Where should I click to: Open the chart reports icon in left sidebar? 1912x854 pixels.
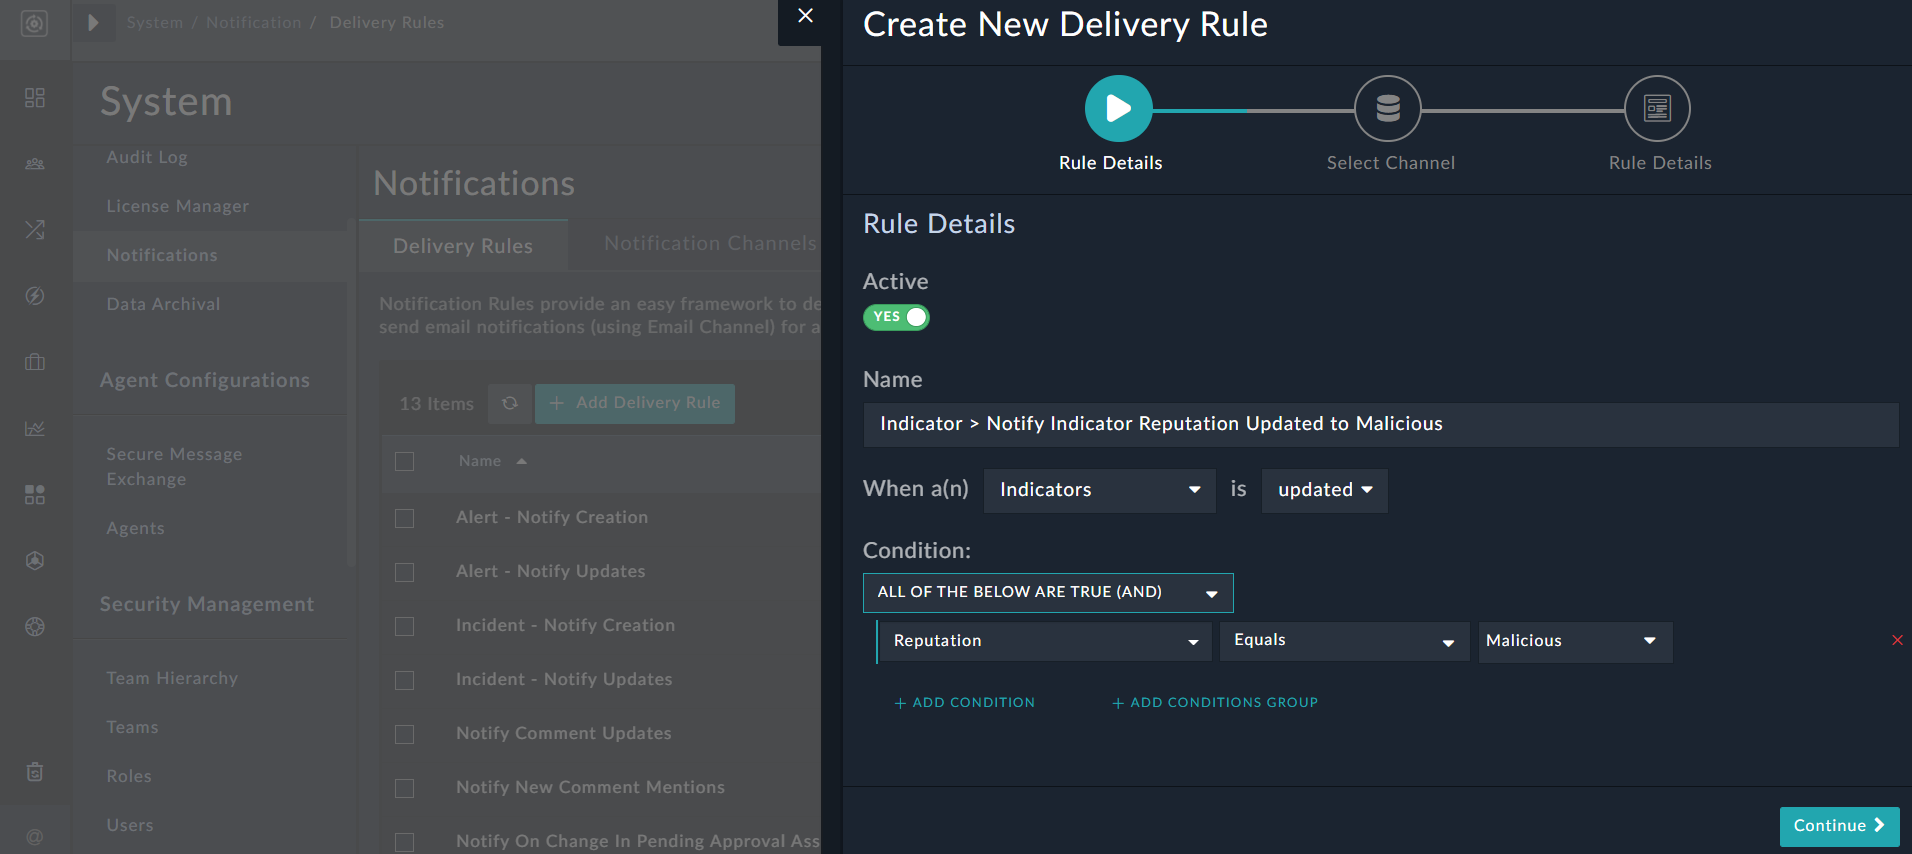pos(35,428)
